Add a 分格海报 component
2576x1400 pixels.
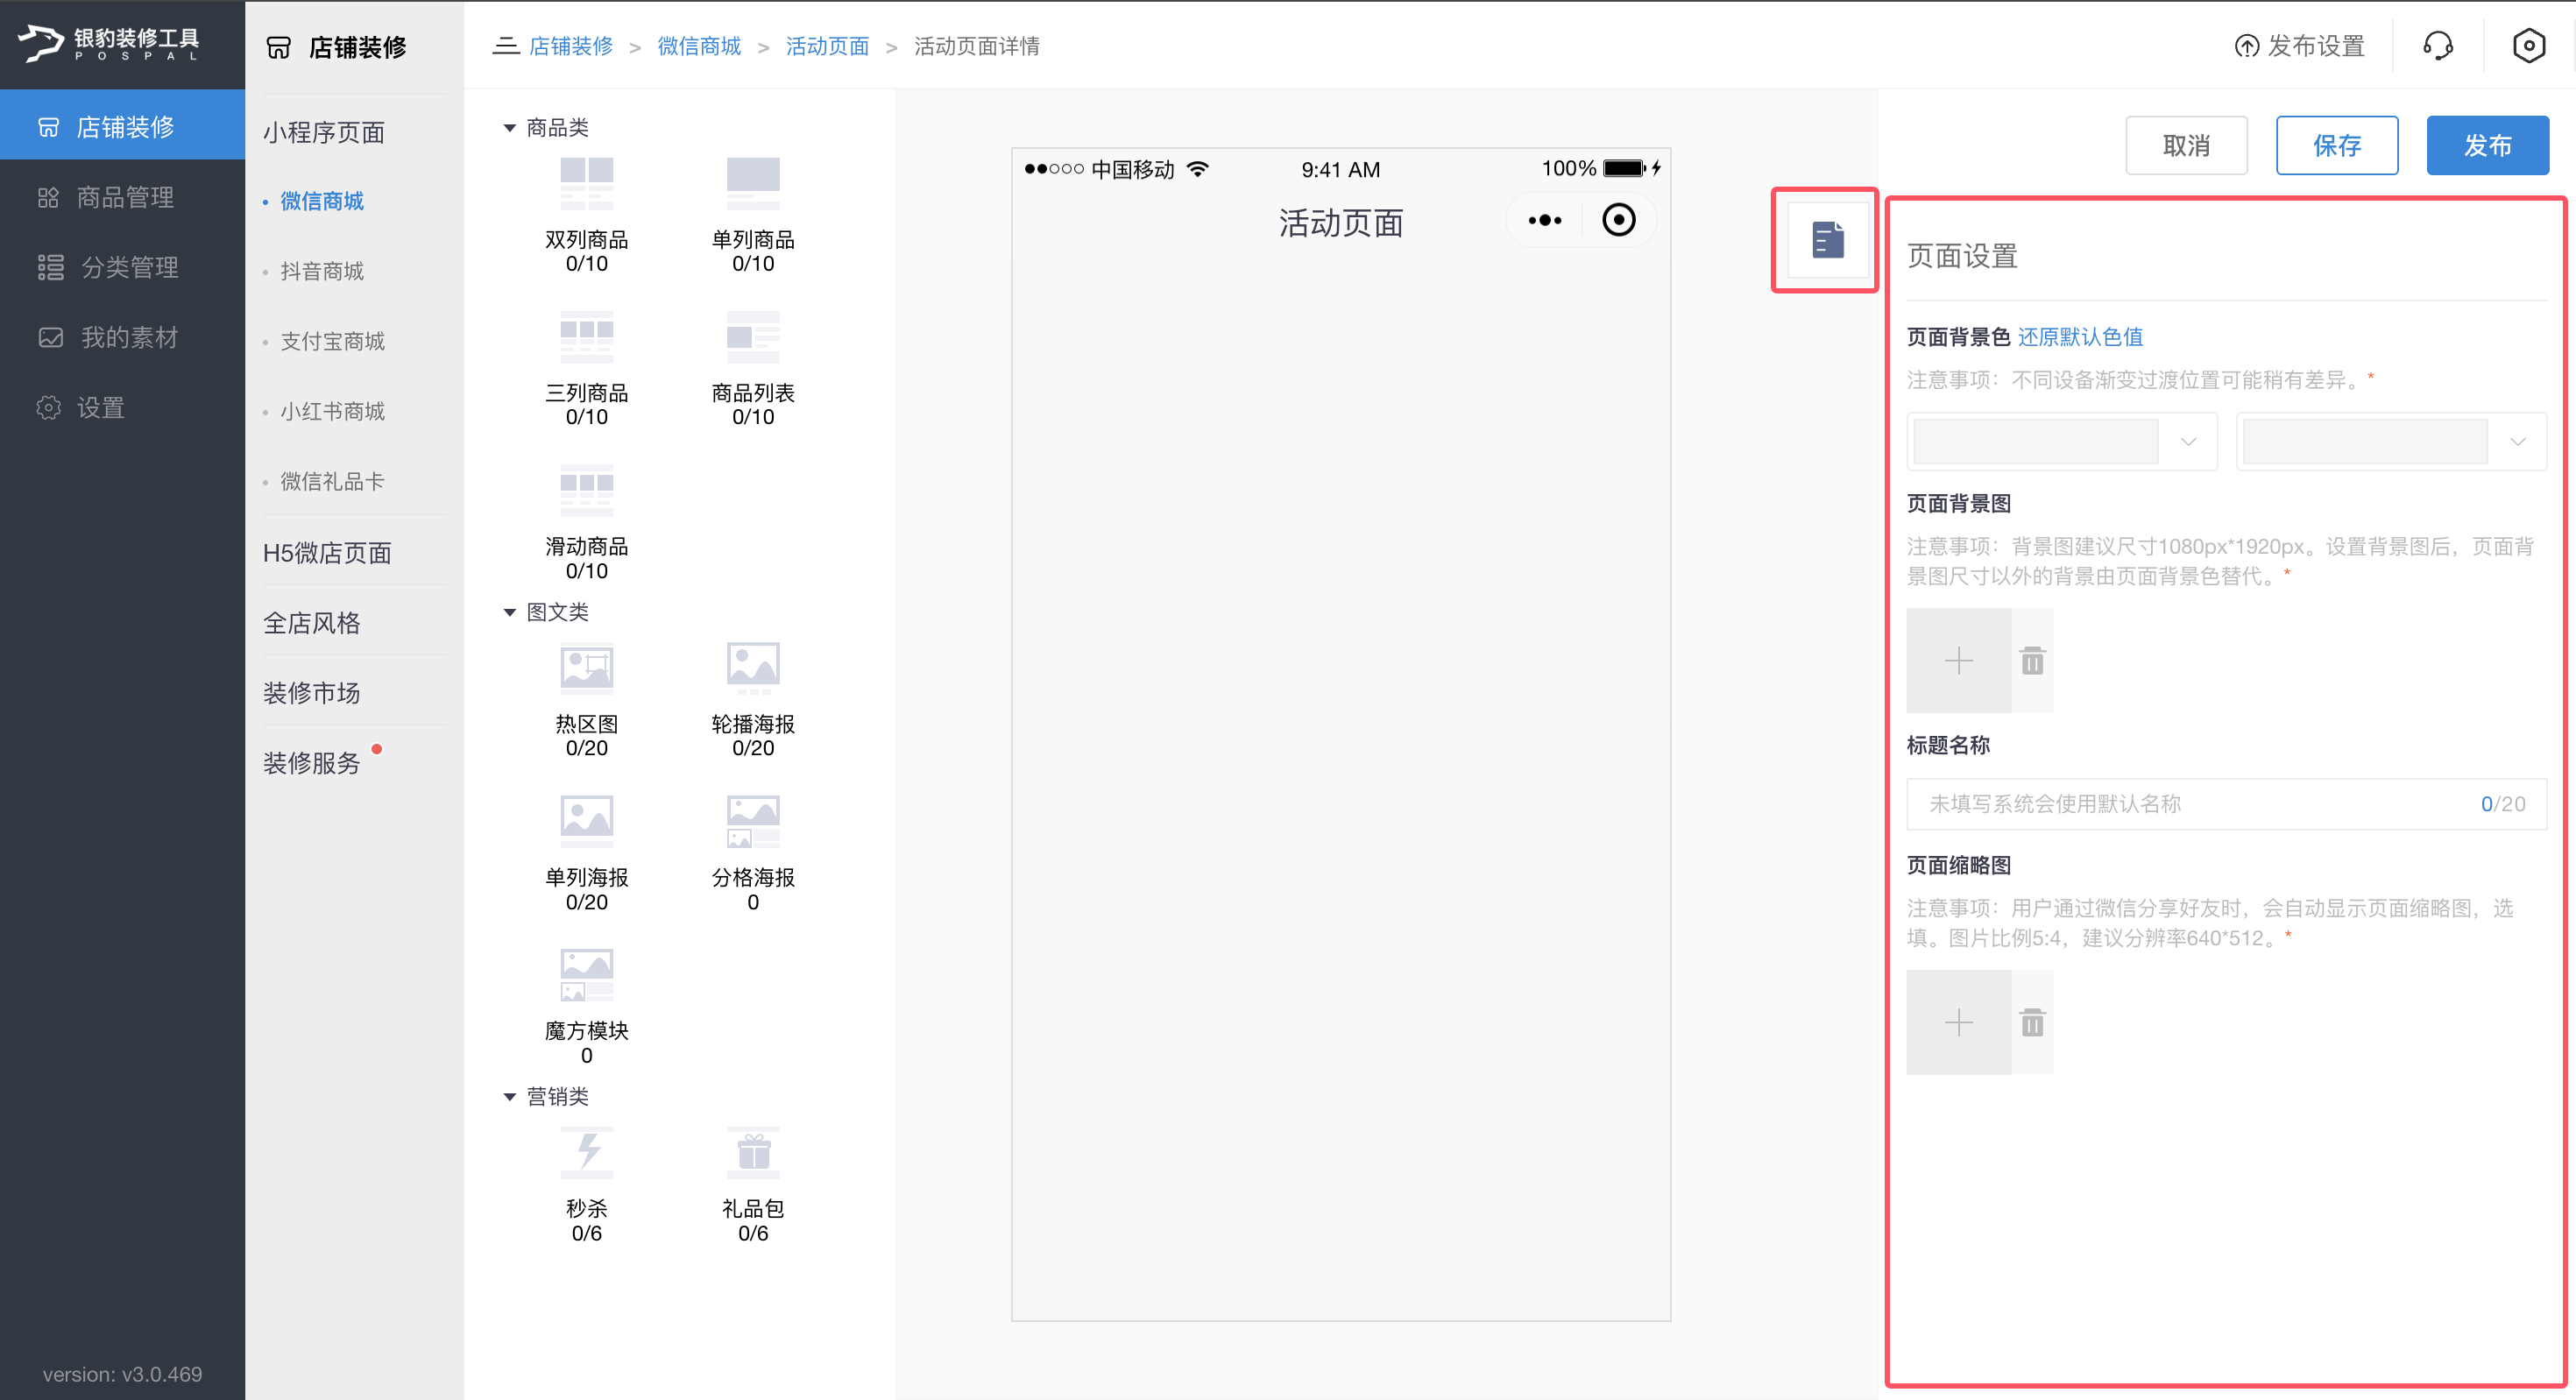point(752,853)
